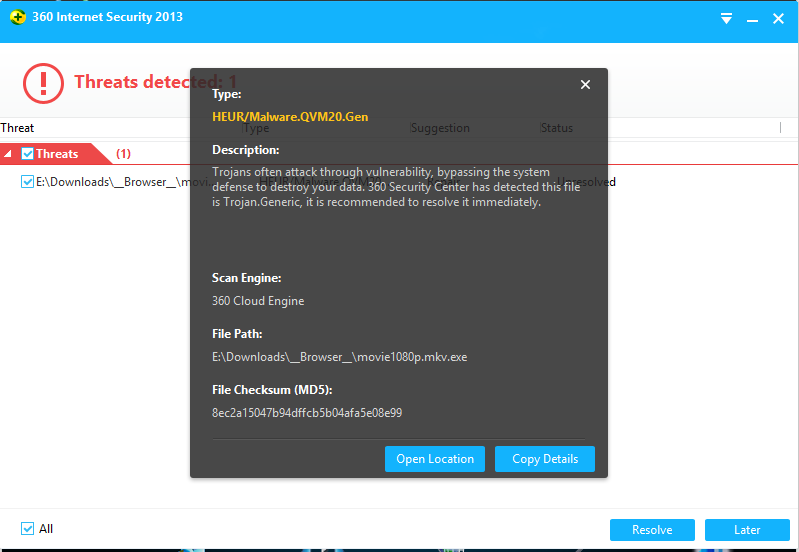Select the E:\Downloads\__Browser__ threat row

click(x=399, y=182)
